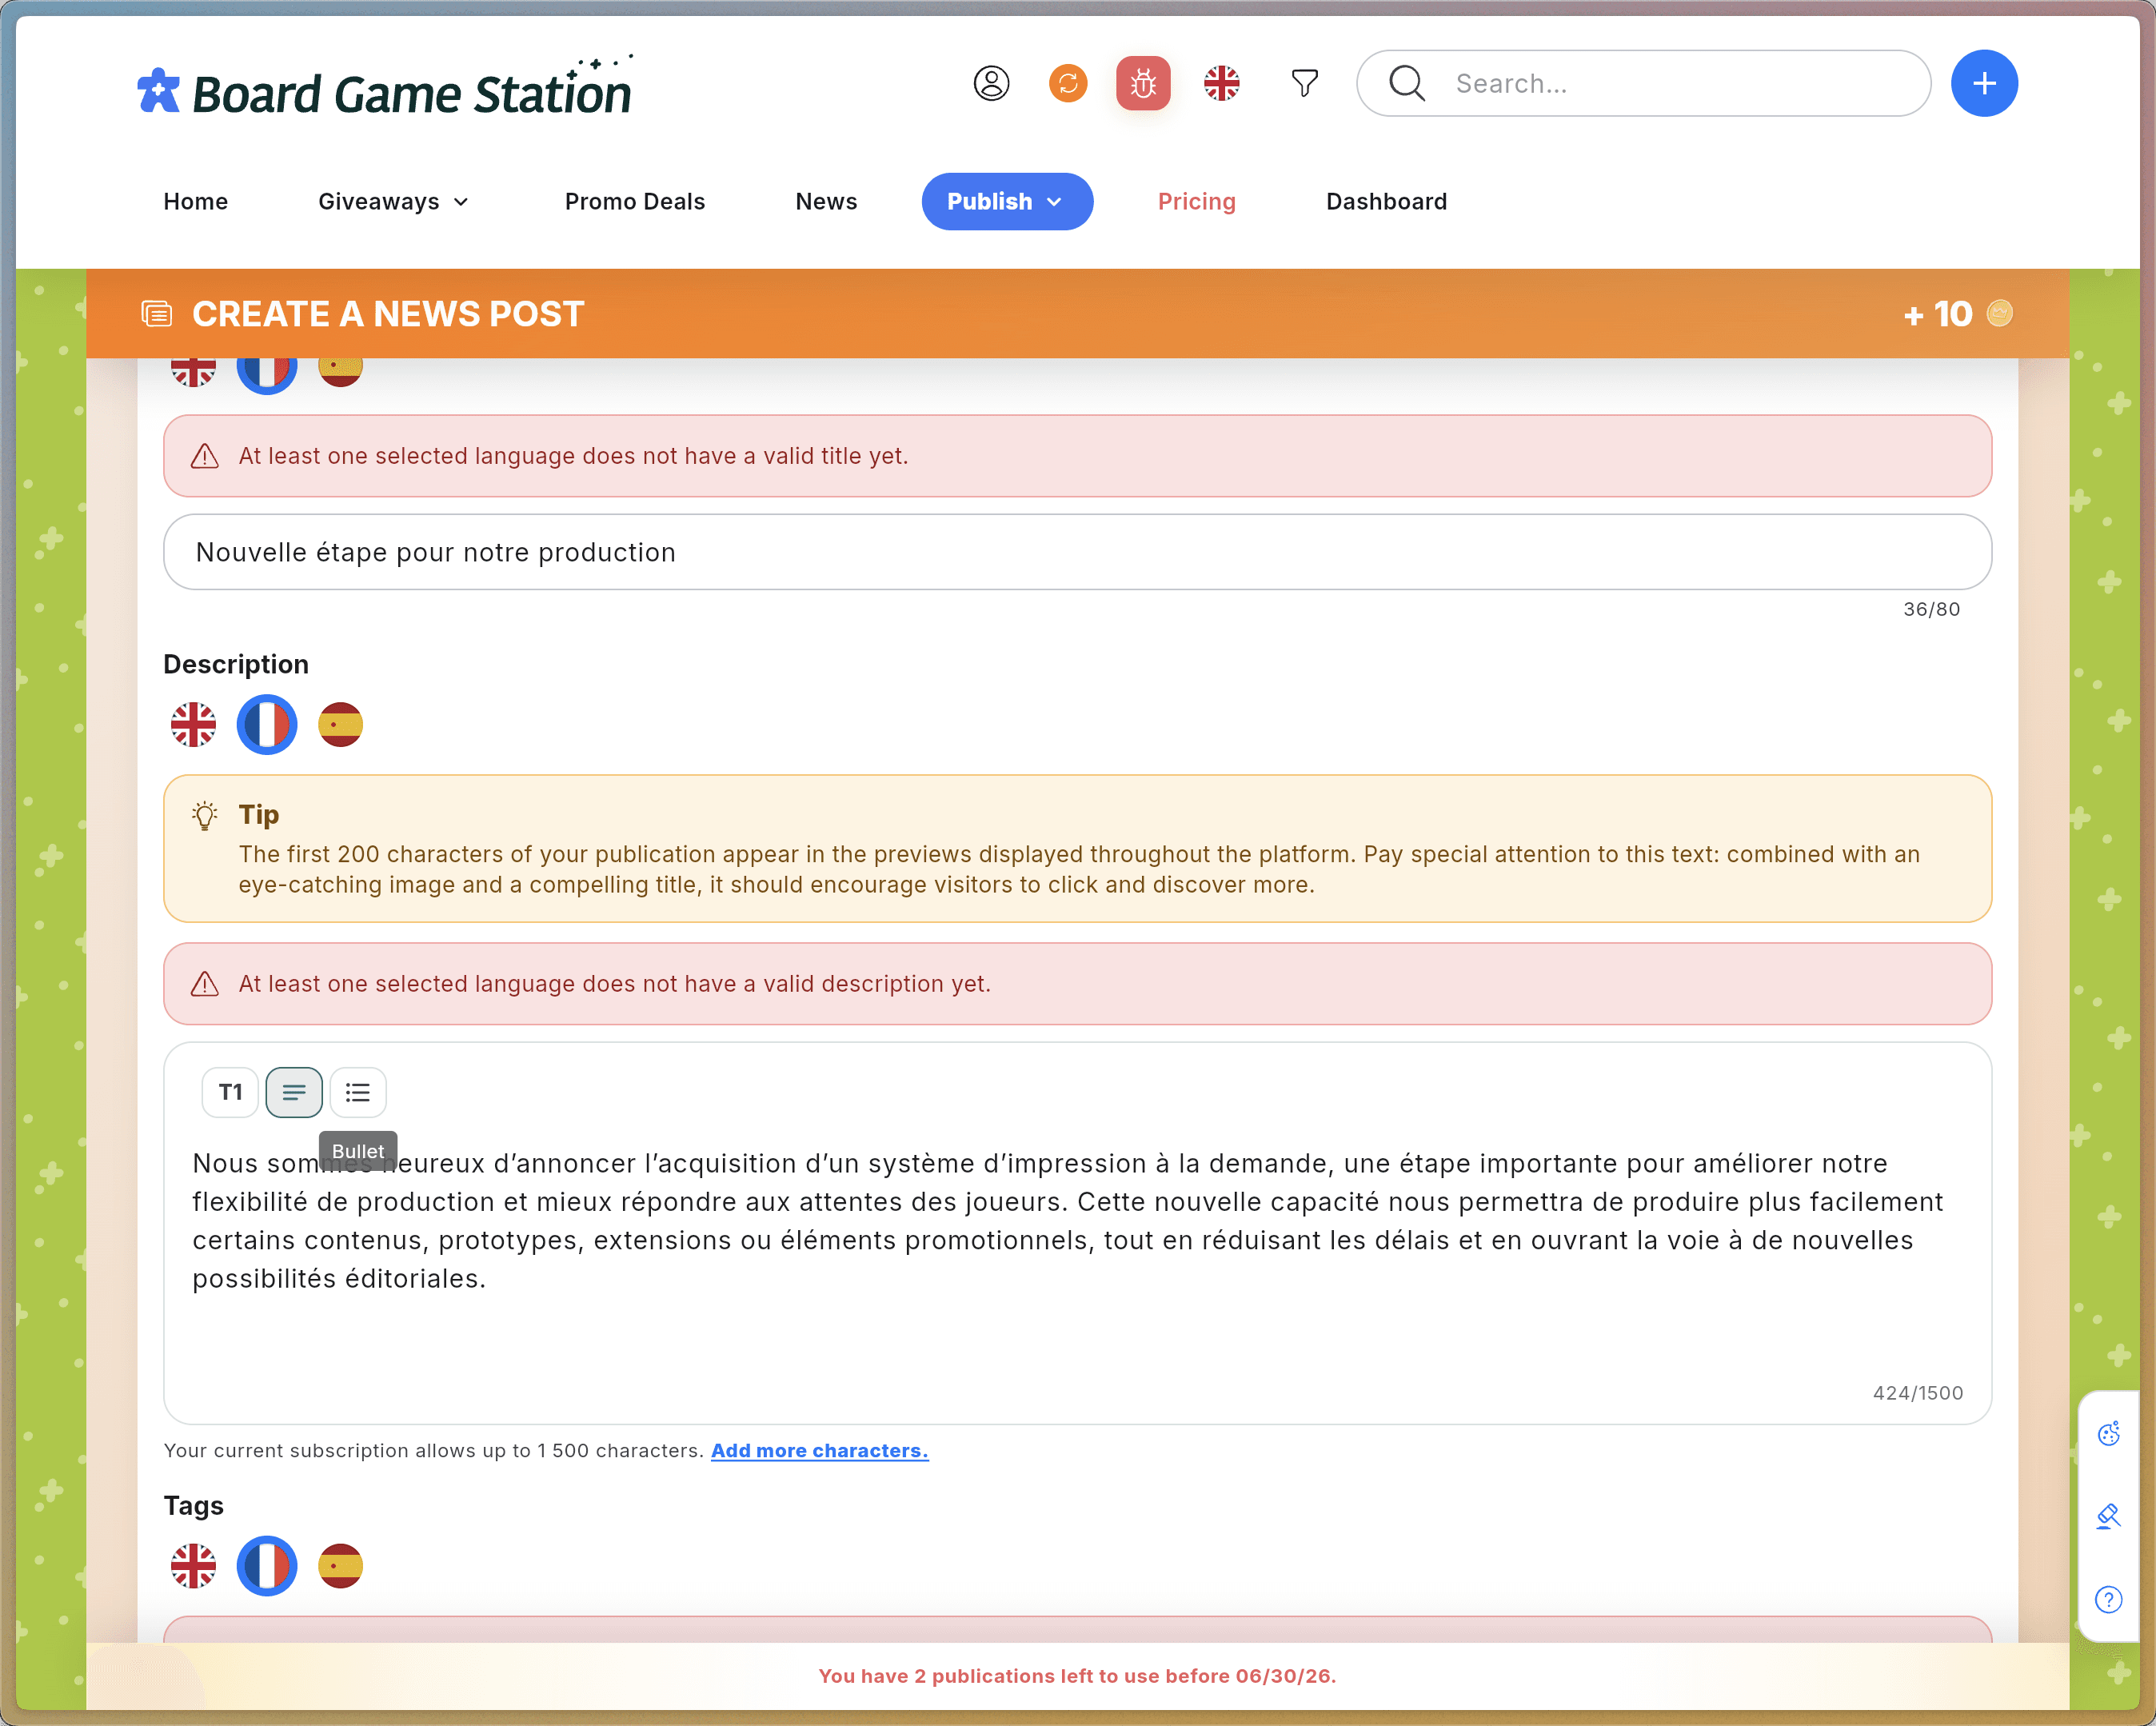Screen dimensions: 2156x1726
Task: Click the title character count 36/80
Action: 1931,609
